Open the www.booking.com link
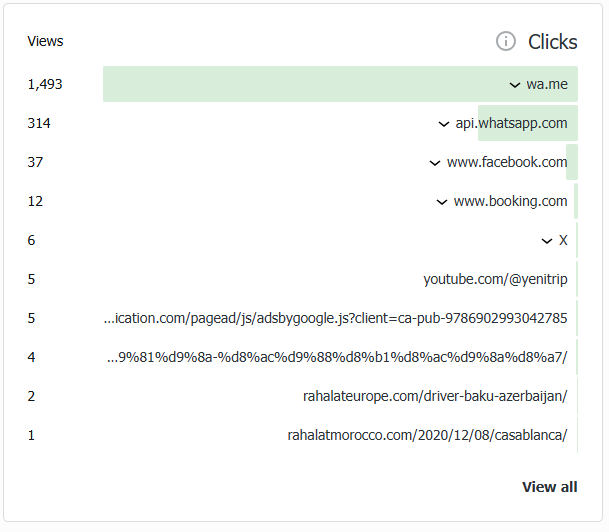 [x=510, y=202]
